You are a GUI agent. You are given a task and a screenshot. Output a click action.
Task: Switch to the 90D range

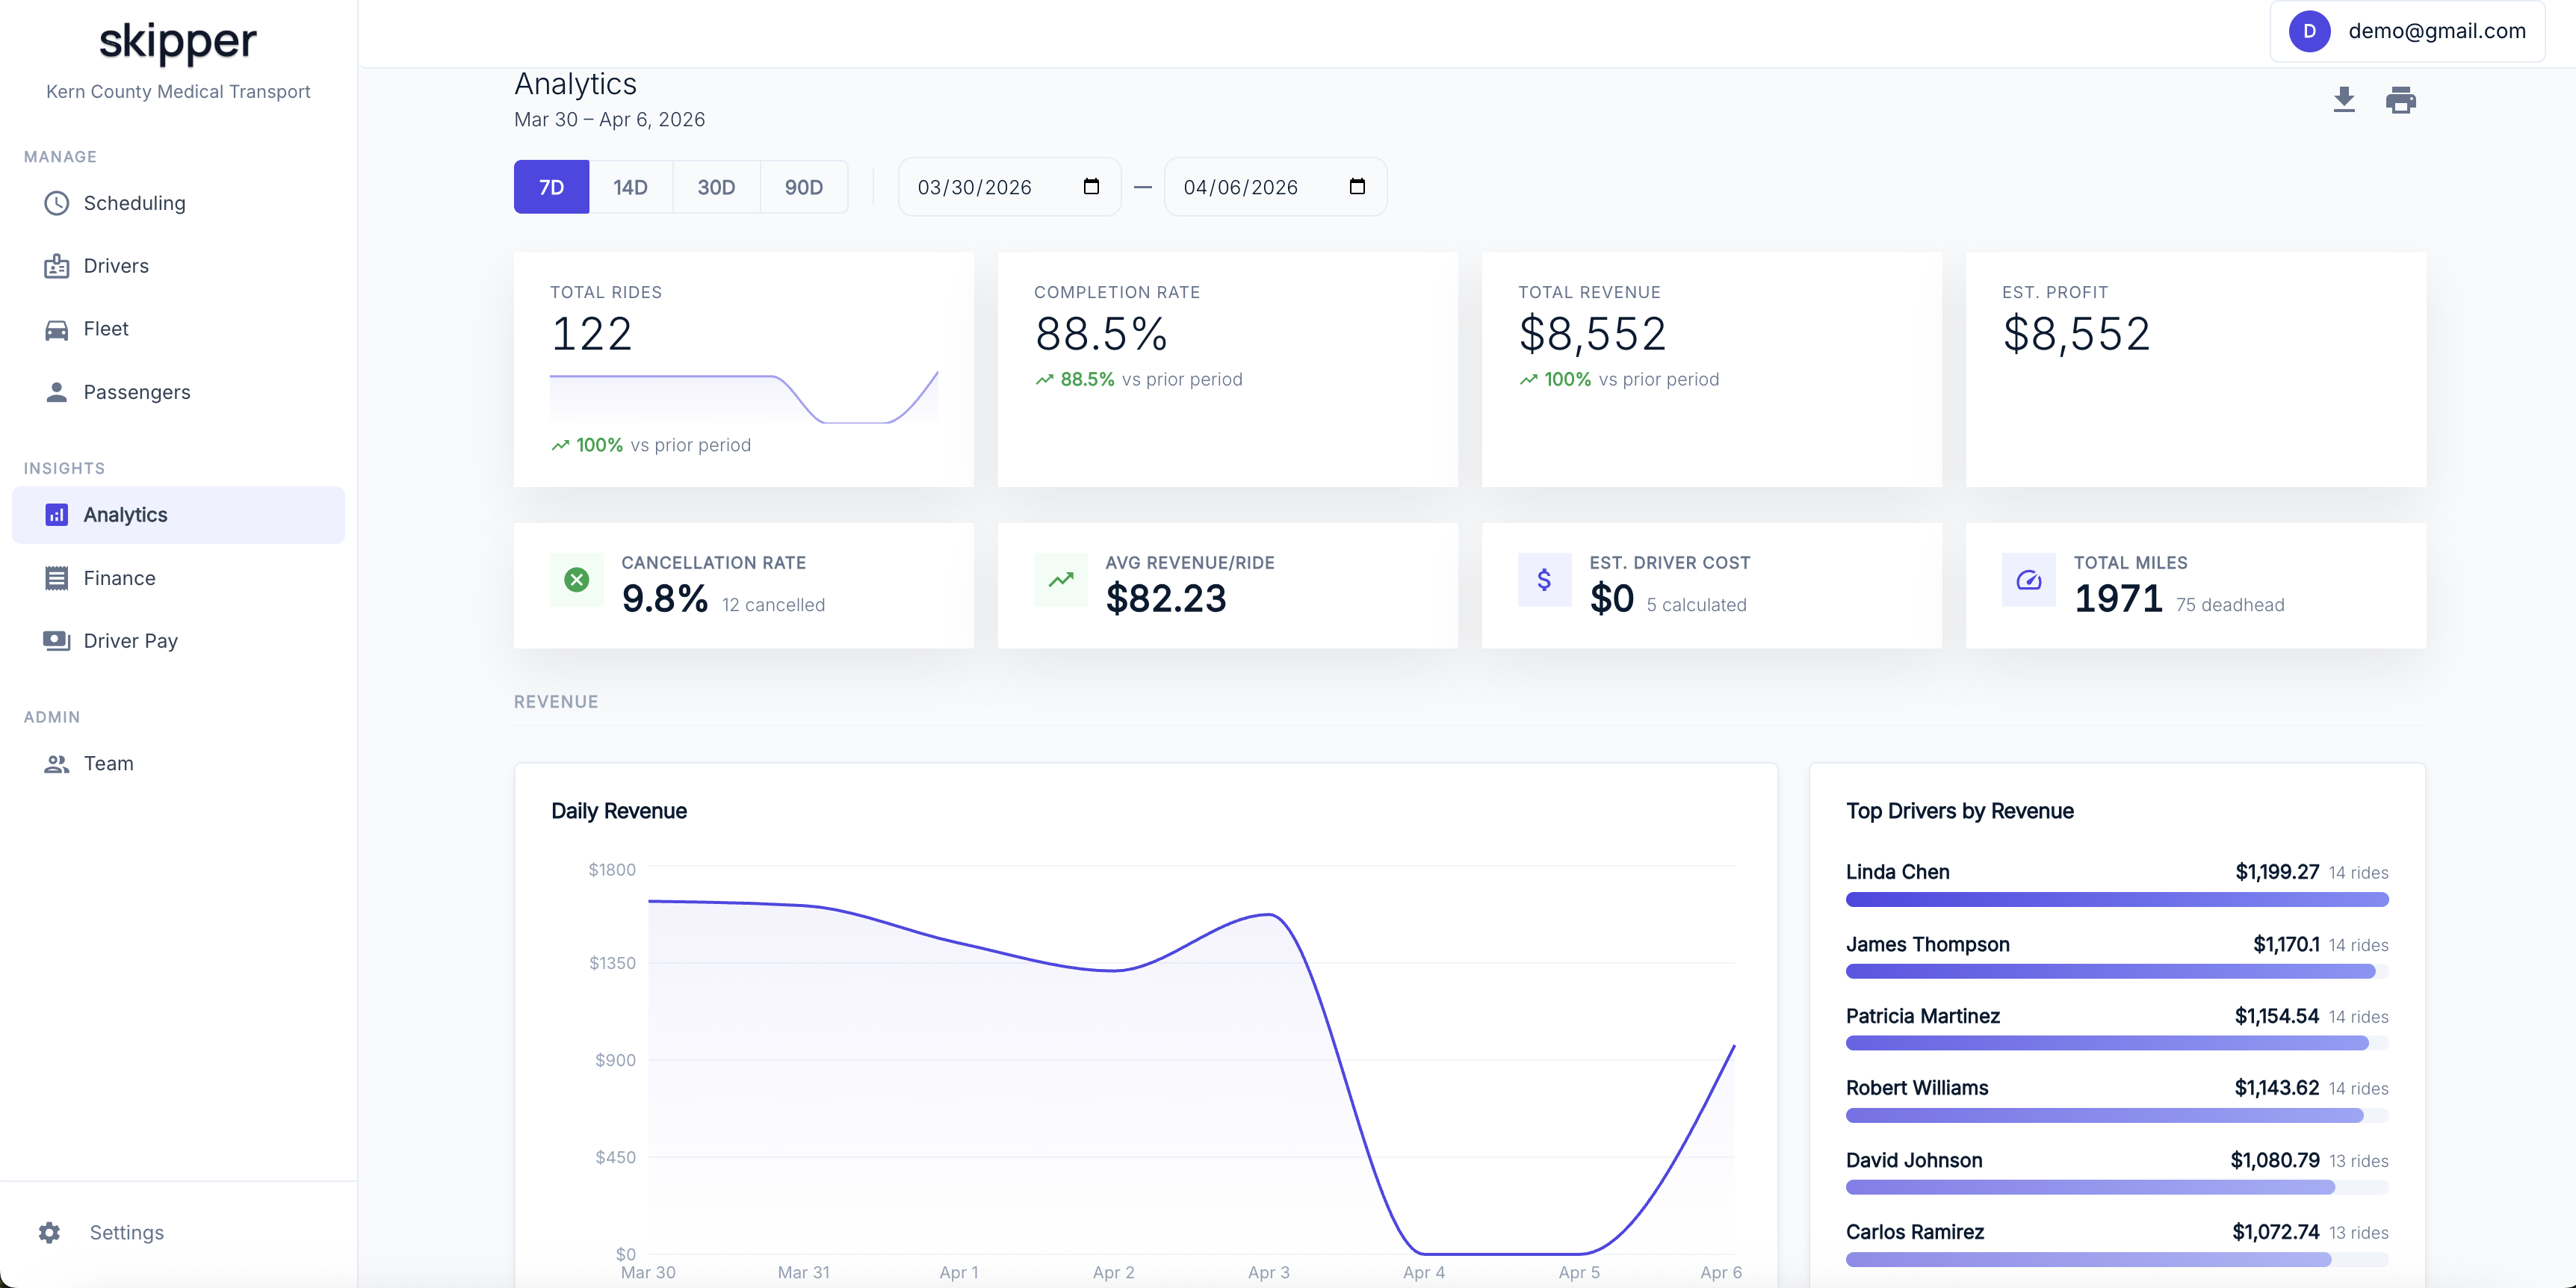coord(804,187)
